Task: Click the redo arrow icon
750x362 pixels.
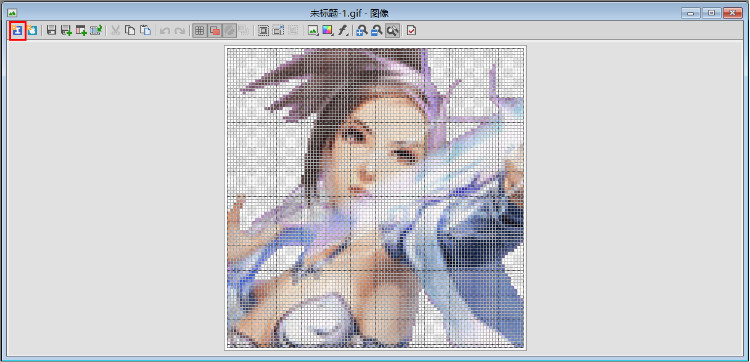Action: pos(179,31)
